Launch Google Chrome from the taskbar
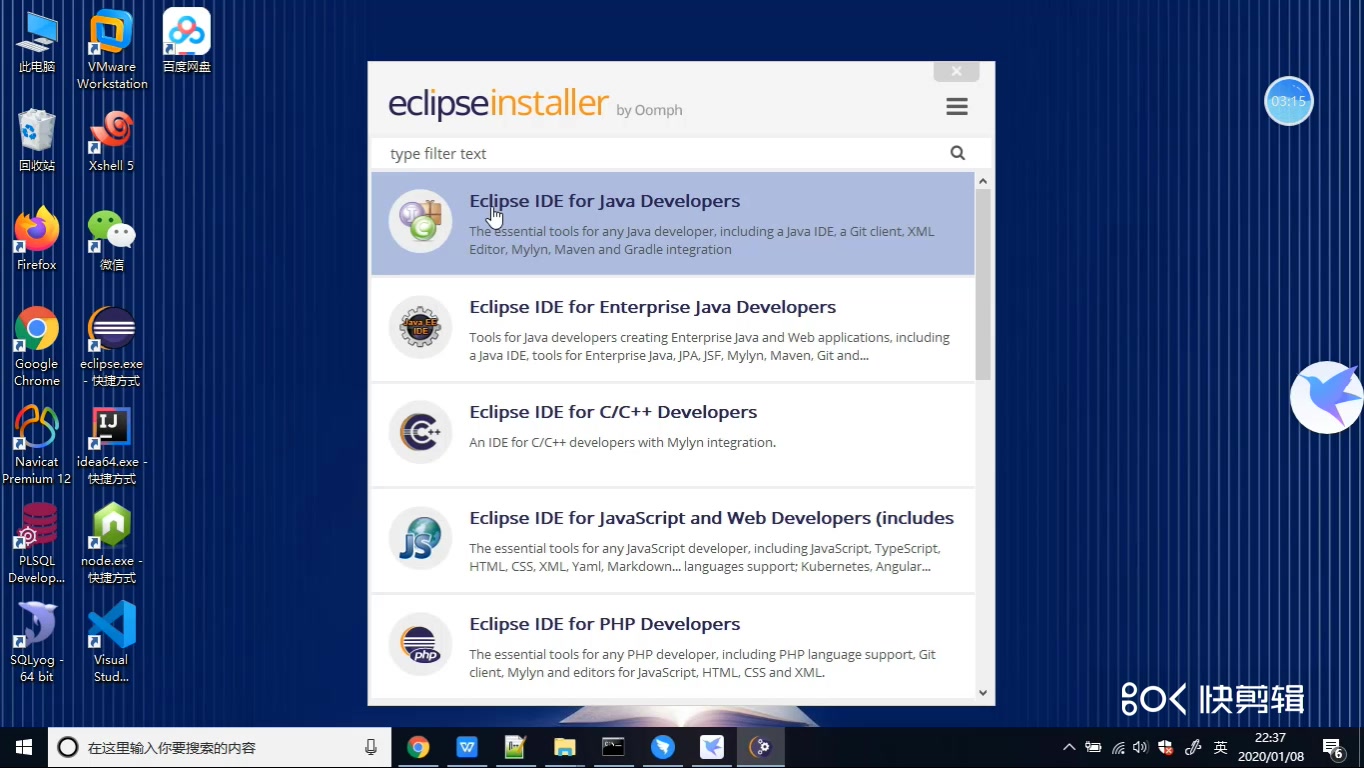Viewport: 1364px width, 768px height. pos(418,747)
